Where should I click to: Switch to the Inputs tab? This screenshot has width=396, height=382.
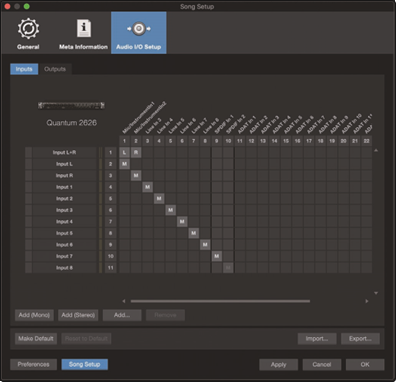click(x=24, y=69)
